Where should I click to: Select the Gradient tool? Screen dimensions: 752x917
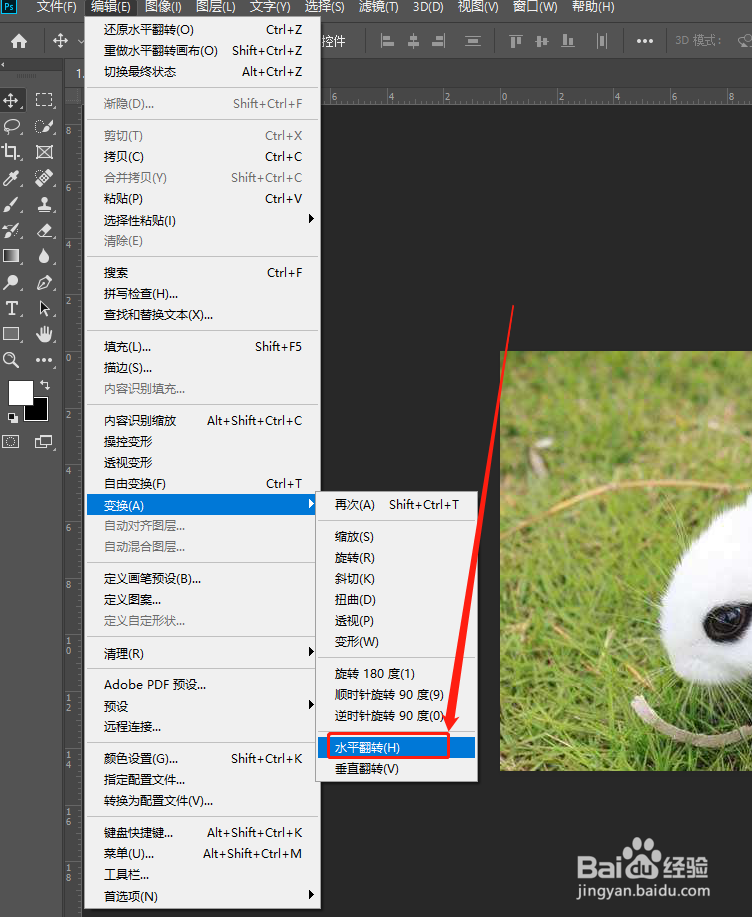tap(11, 256)
